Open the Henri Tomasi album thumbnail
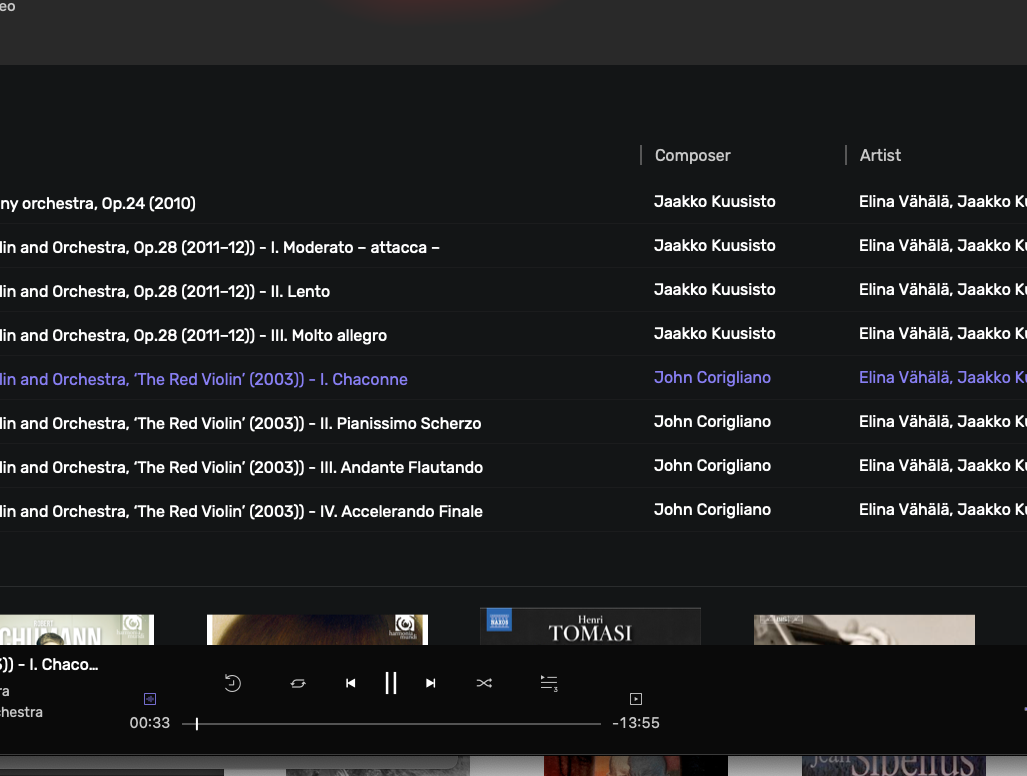 590,627
